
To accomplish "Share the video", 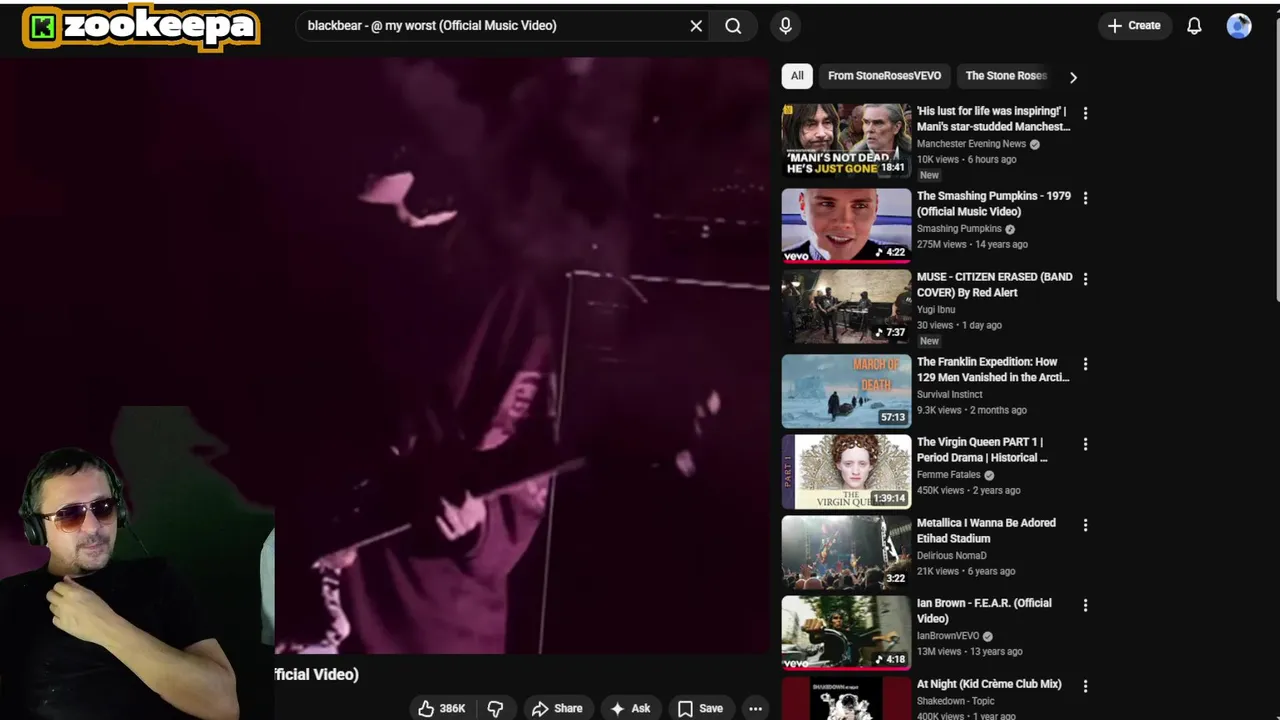I will pos(557,708).
